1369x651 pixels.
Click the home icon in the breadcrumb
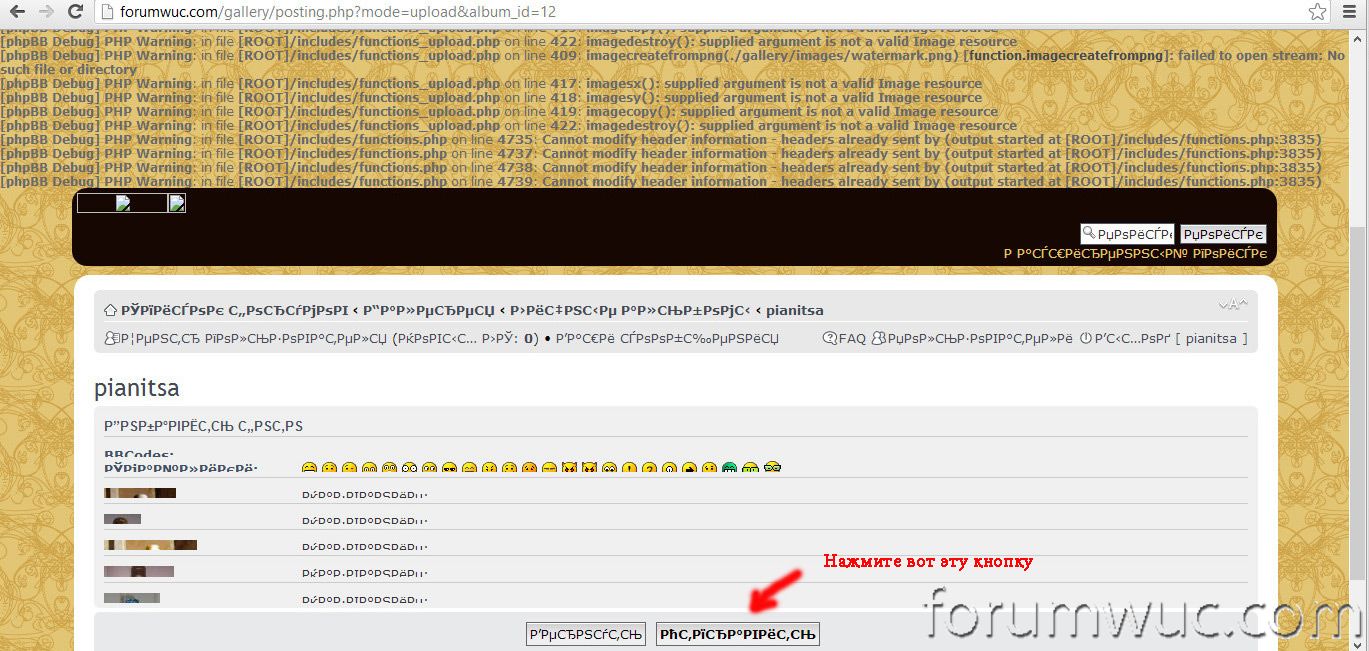pyautogui.click(x=111, y=310)
